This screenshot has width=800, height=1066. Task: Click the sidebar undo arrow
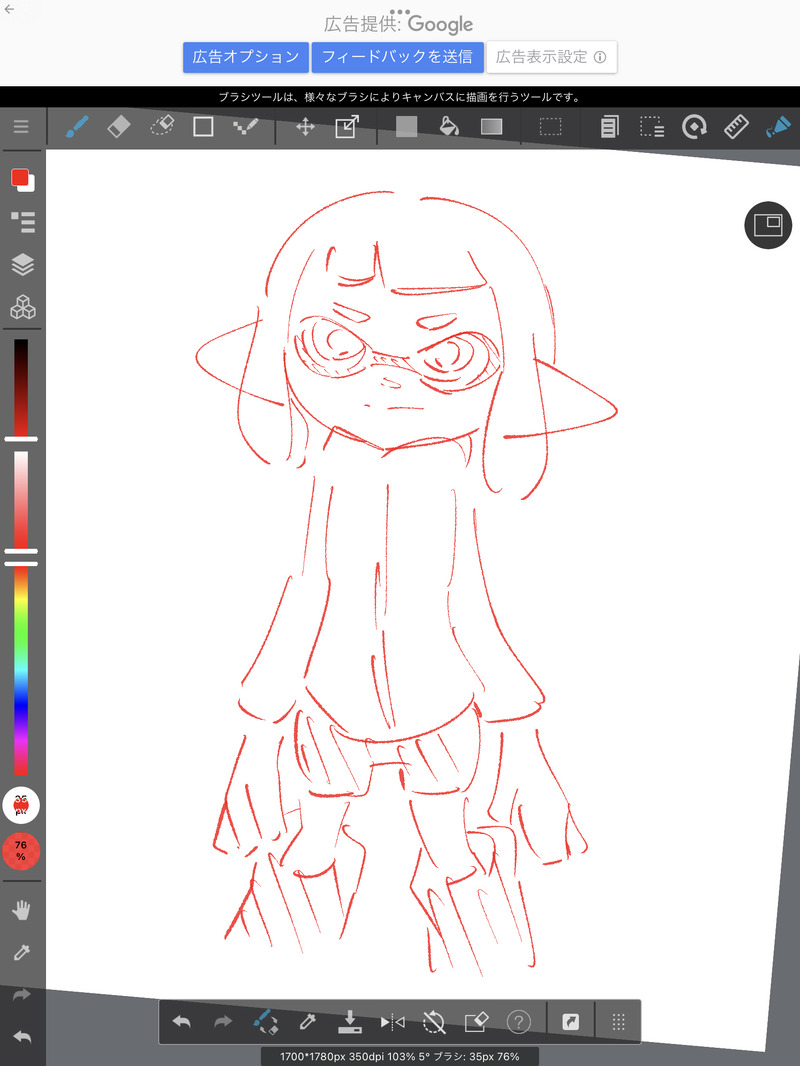point(22,1037)
